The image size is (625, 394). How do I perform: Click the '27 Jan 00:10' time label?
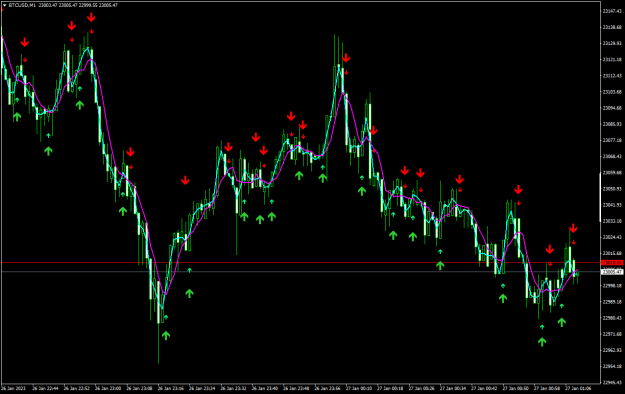(359, 388)
